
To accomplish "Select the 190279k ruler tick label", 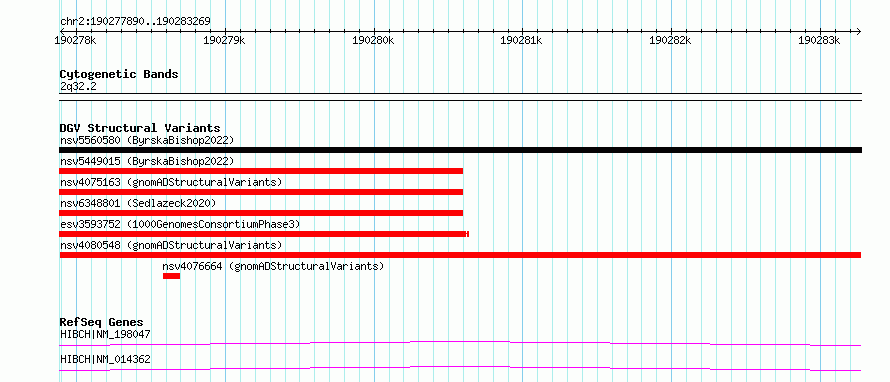I will click(x=224, y=40).
